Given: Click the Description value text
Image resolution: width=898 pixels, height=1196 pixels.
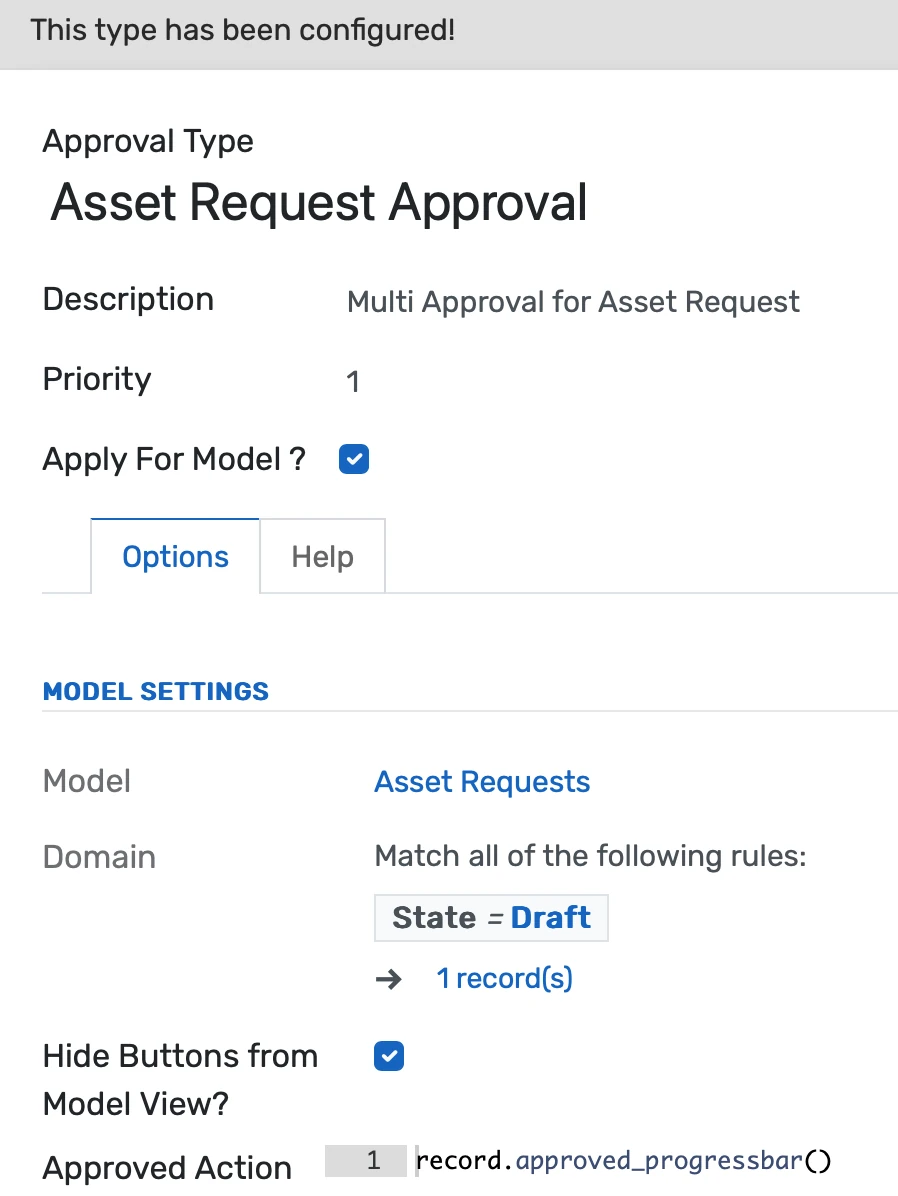Looking at the screenshot, I should (572, 301).
